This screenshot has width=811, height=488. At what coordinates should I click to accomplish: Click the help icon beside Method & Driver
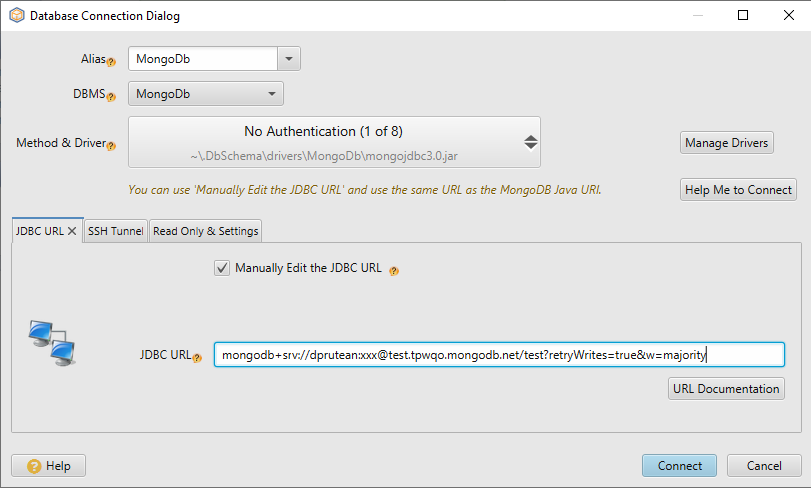click(x=111, y=146)
